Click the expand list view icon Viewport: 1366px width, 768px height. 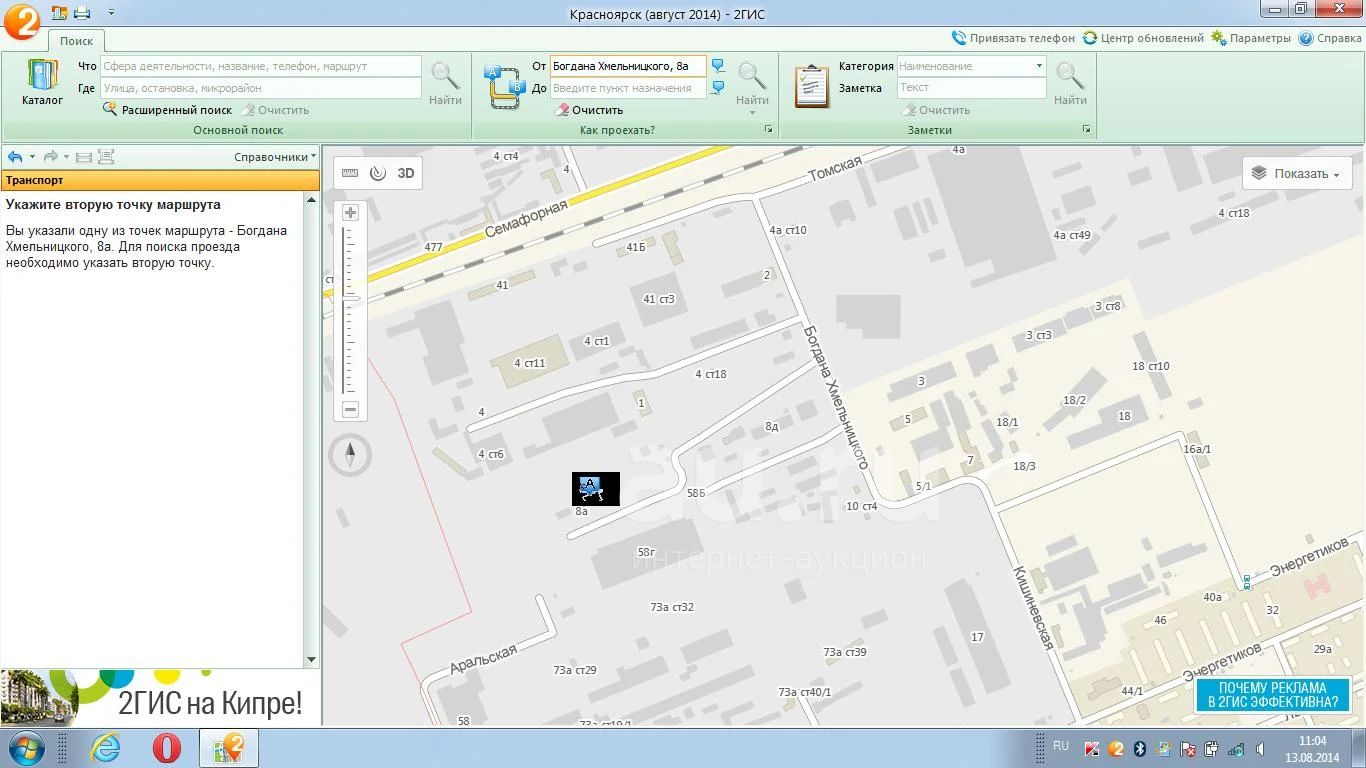[106, 157]
